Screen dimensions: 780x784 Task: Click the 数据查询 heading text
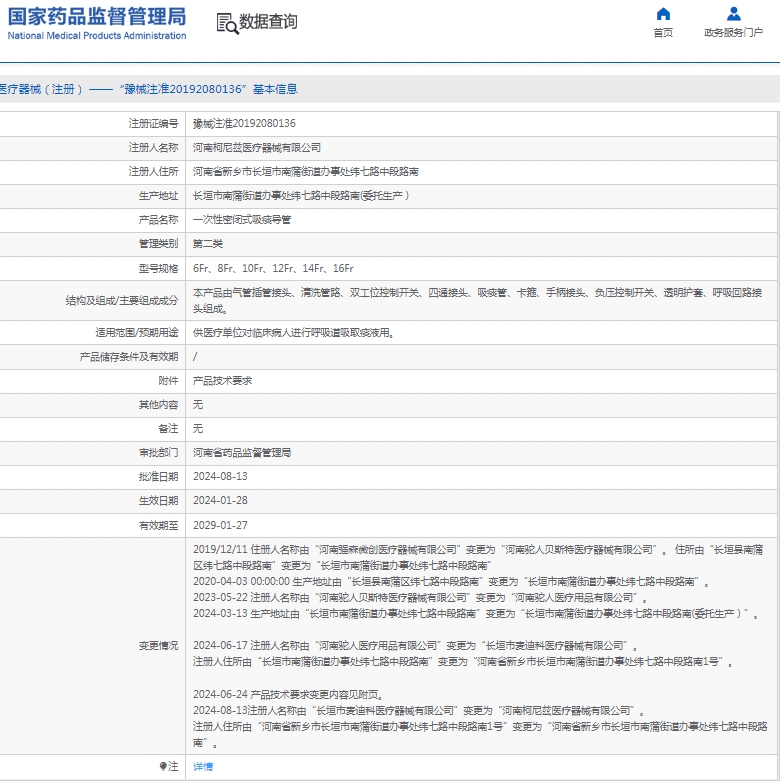point(268,22)
